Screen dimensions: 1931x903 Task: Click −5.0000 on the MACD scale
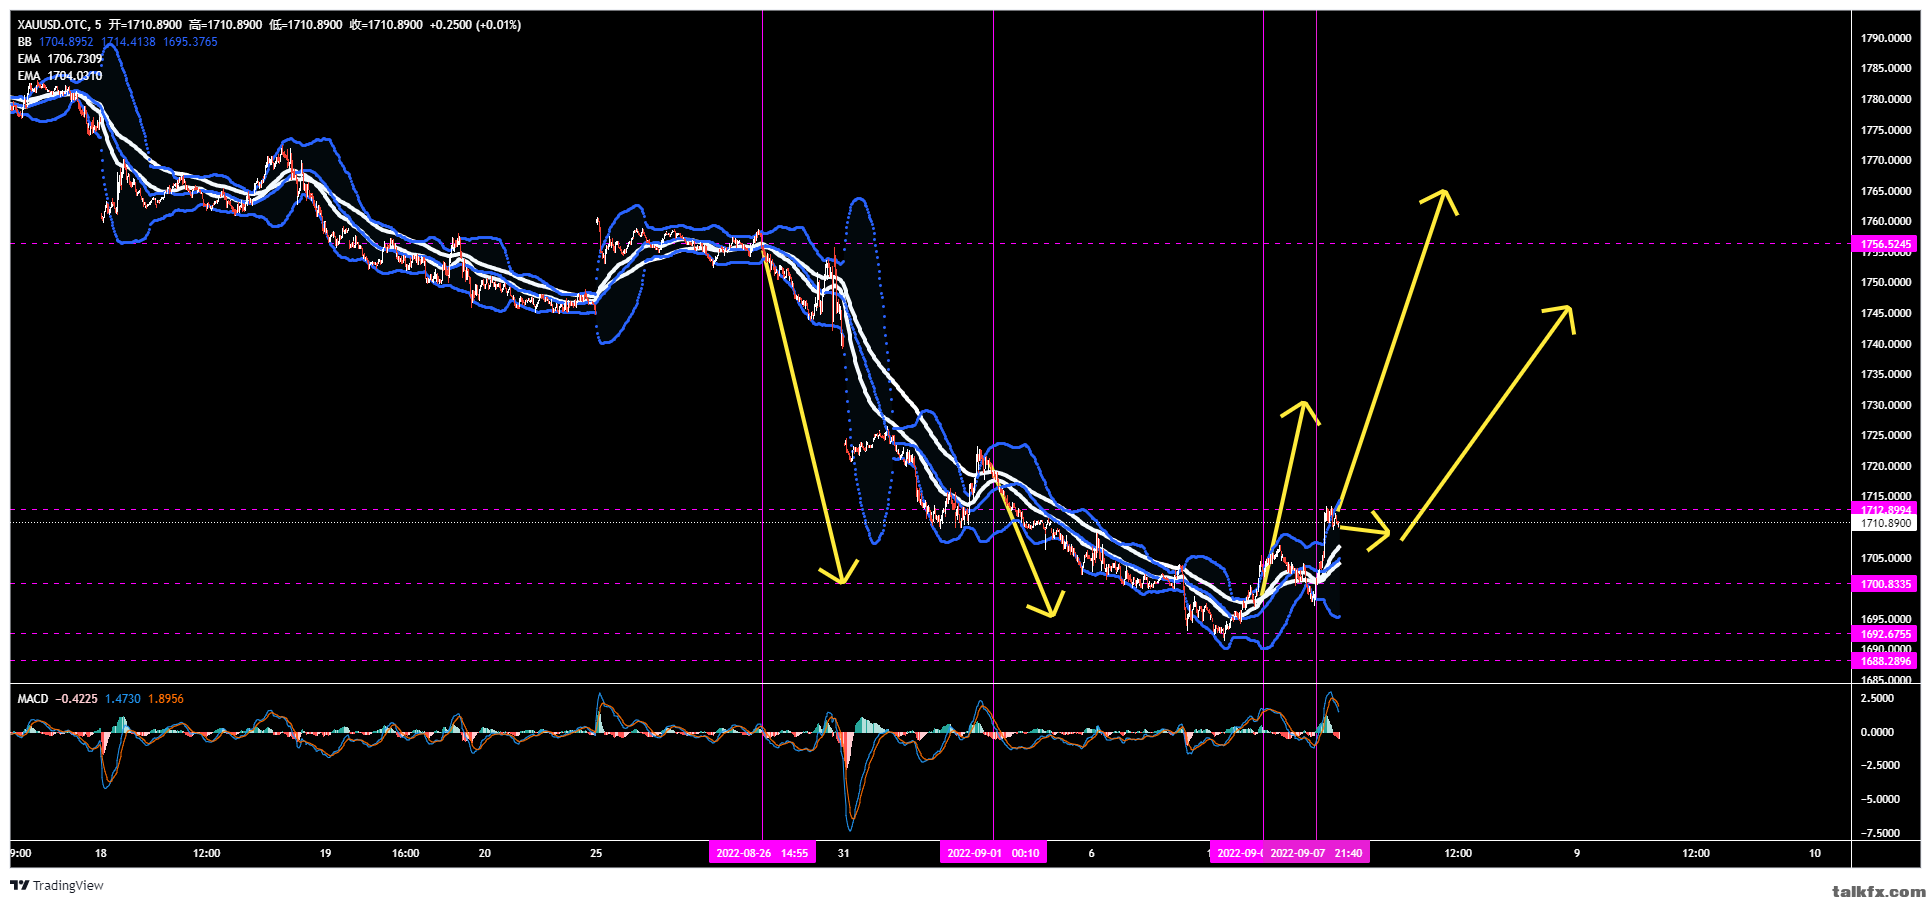[x=1879, y=799]
